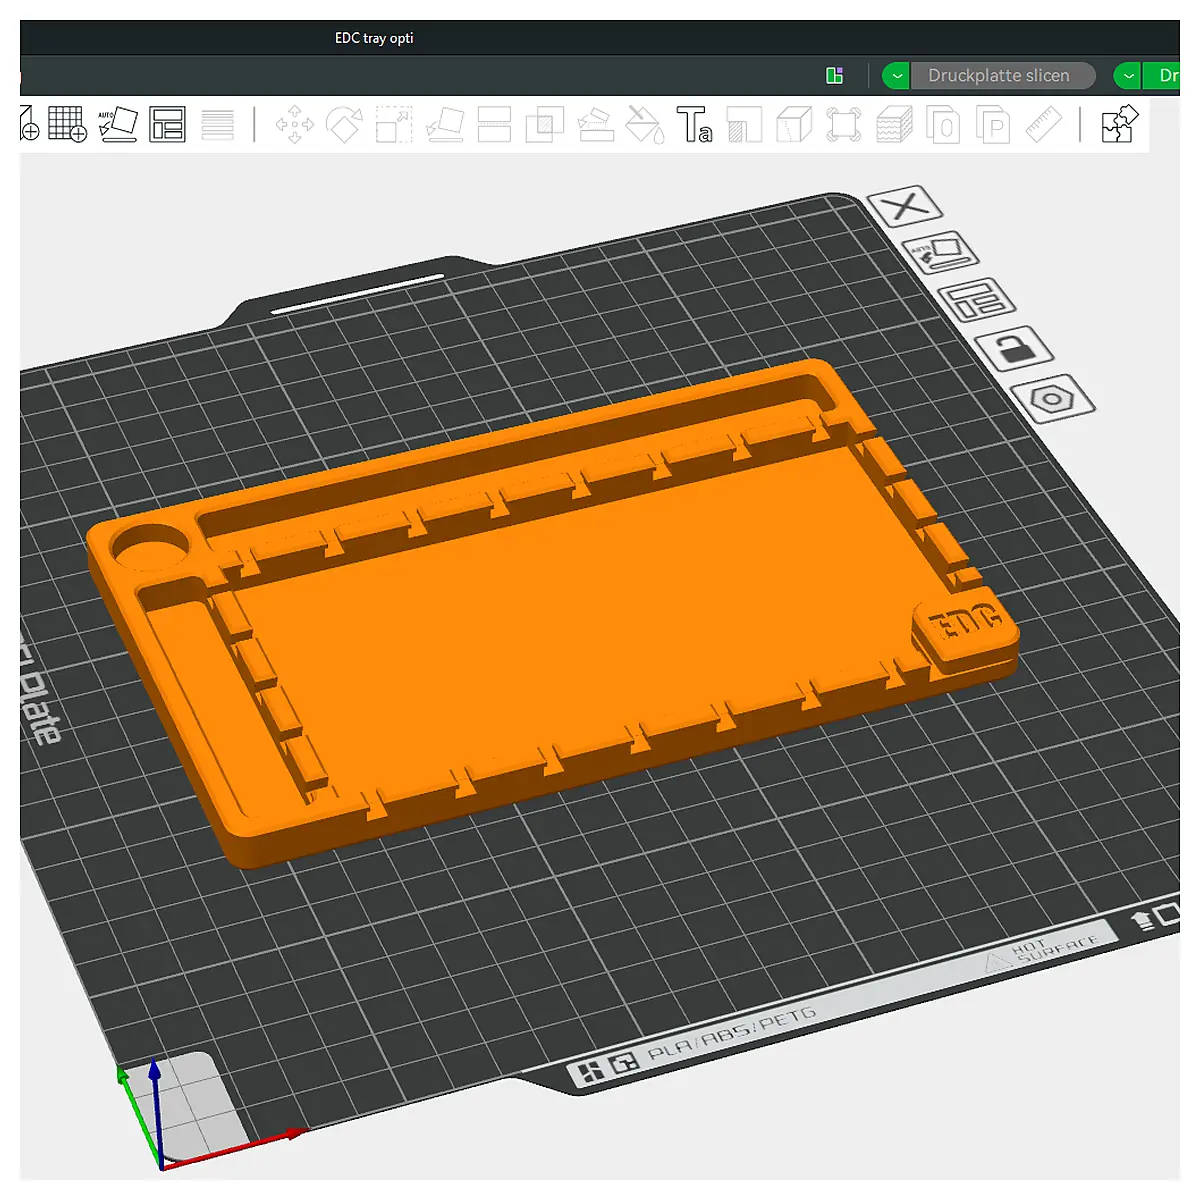Select the Rotate tool
The image size is (1200, 1200).
pos(344,125)
